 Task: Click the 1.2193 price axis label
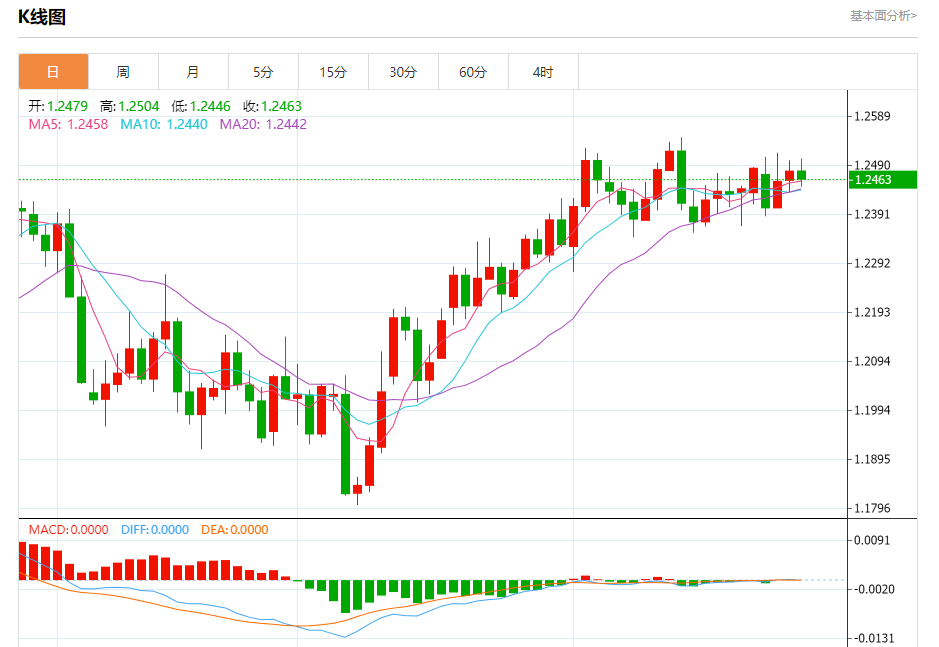click(872, 312)
